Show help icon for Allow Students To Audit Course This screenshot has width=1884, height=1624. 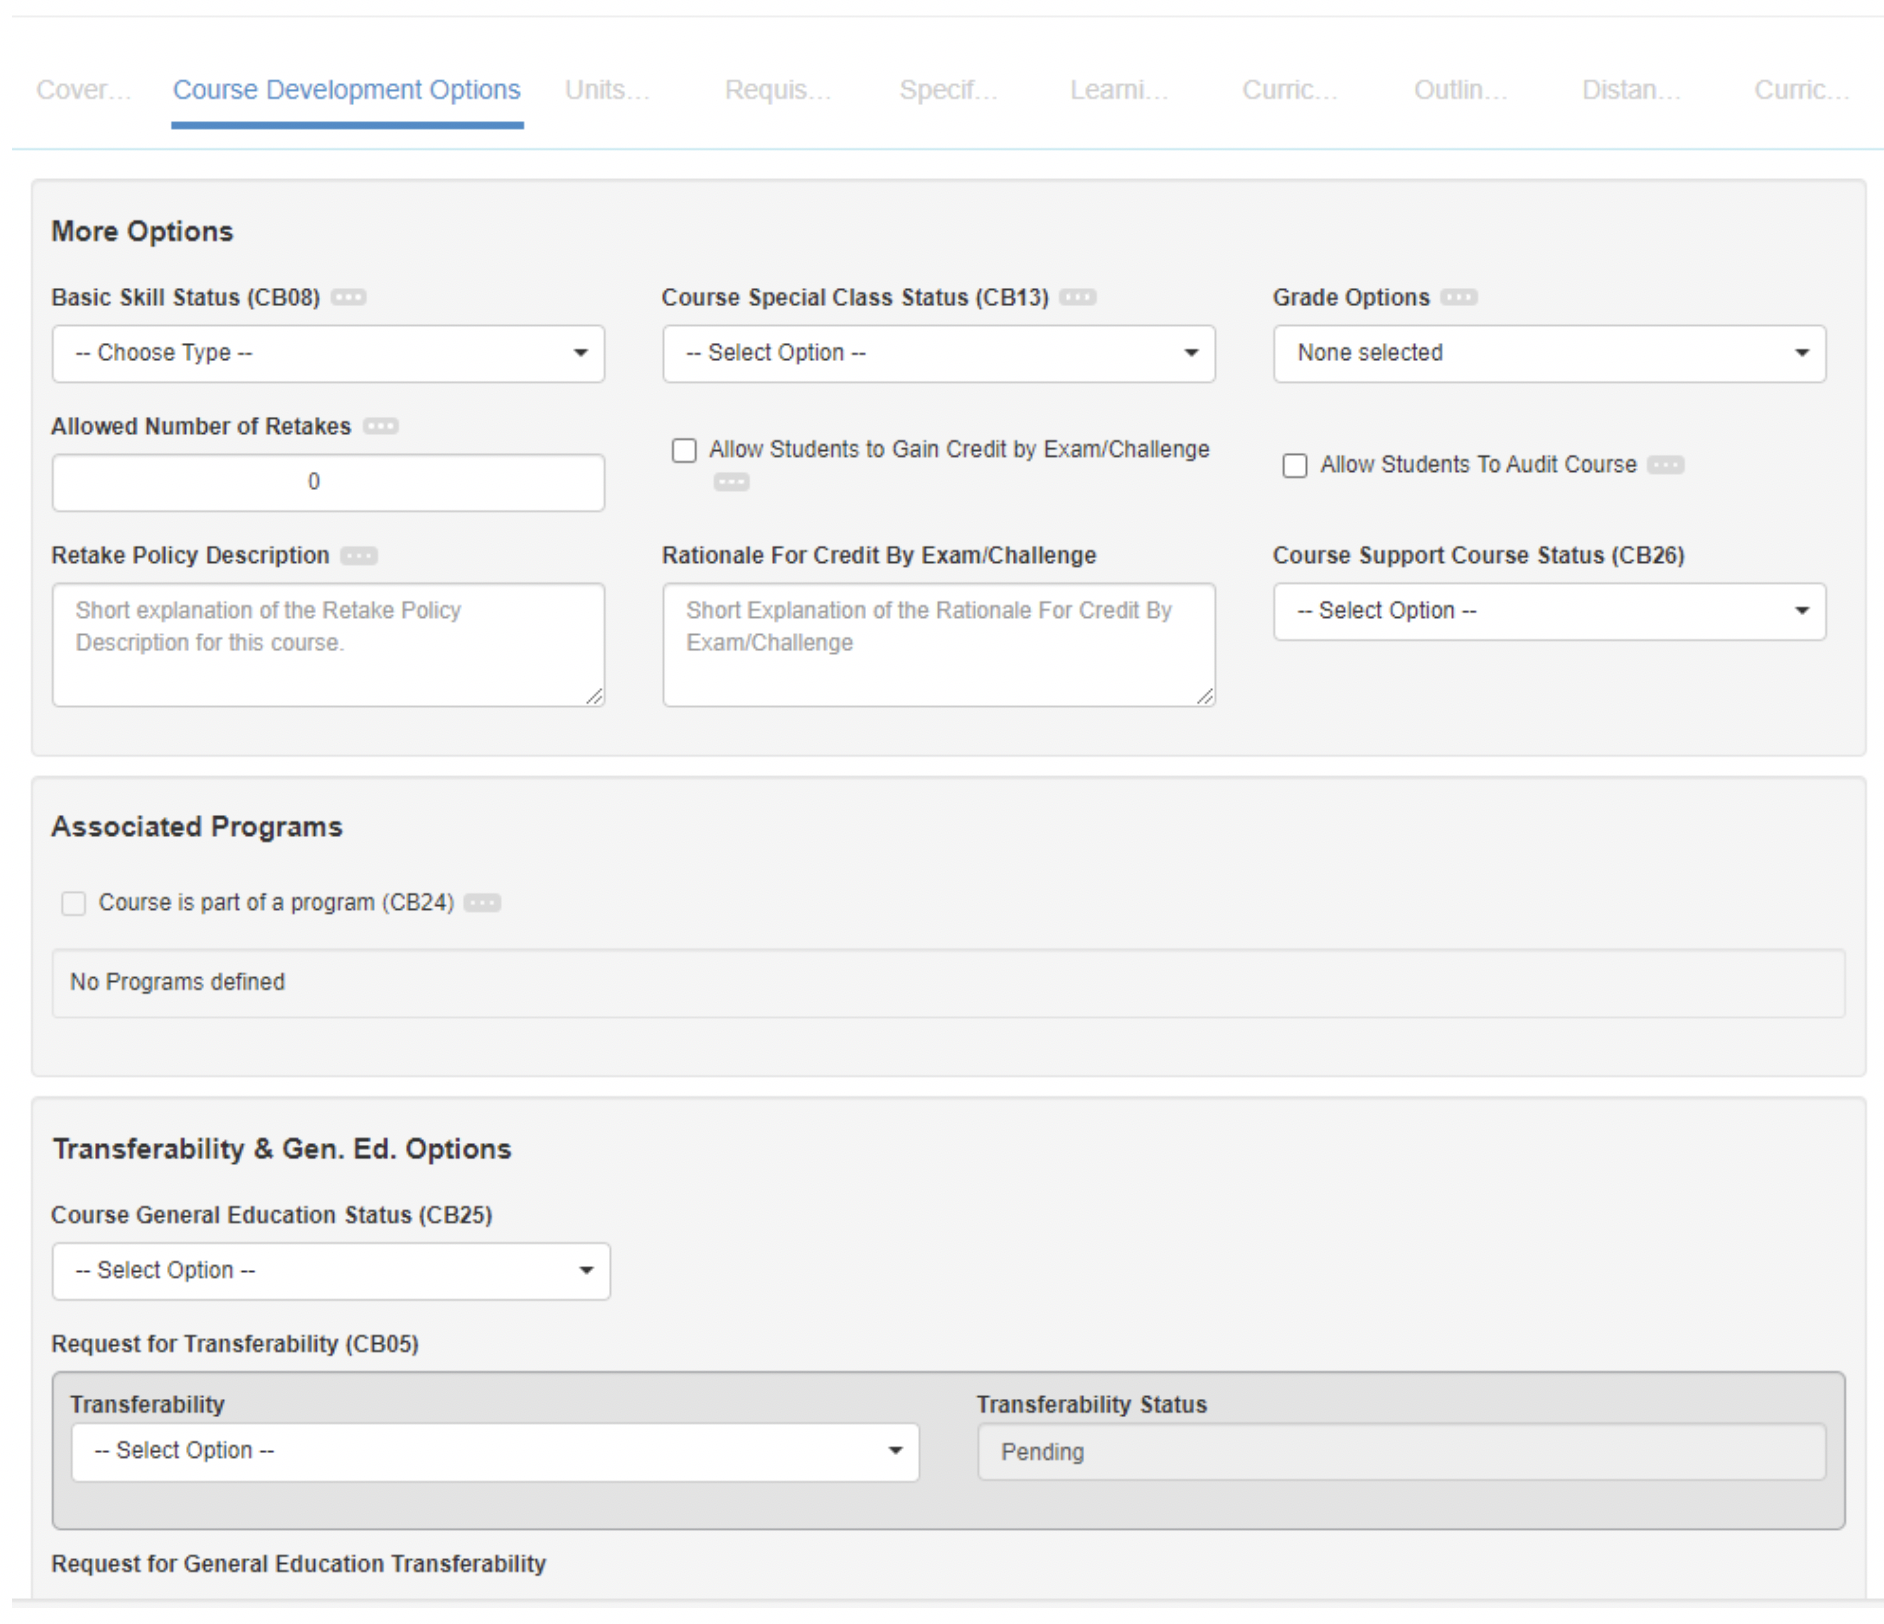1666,465
